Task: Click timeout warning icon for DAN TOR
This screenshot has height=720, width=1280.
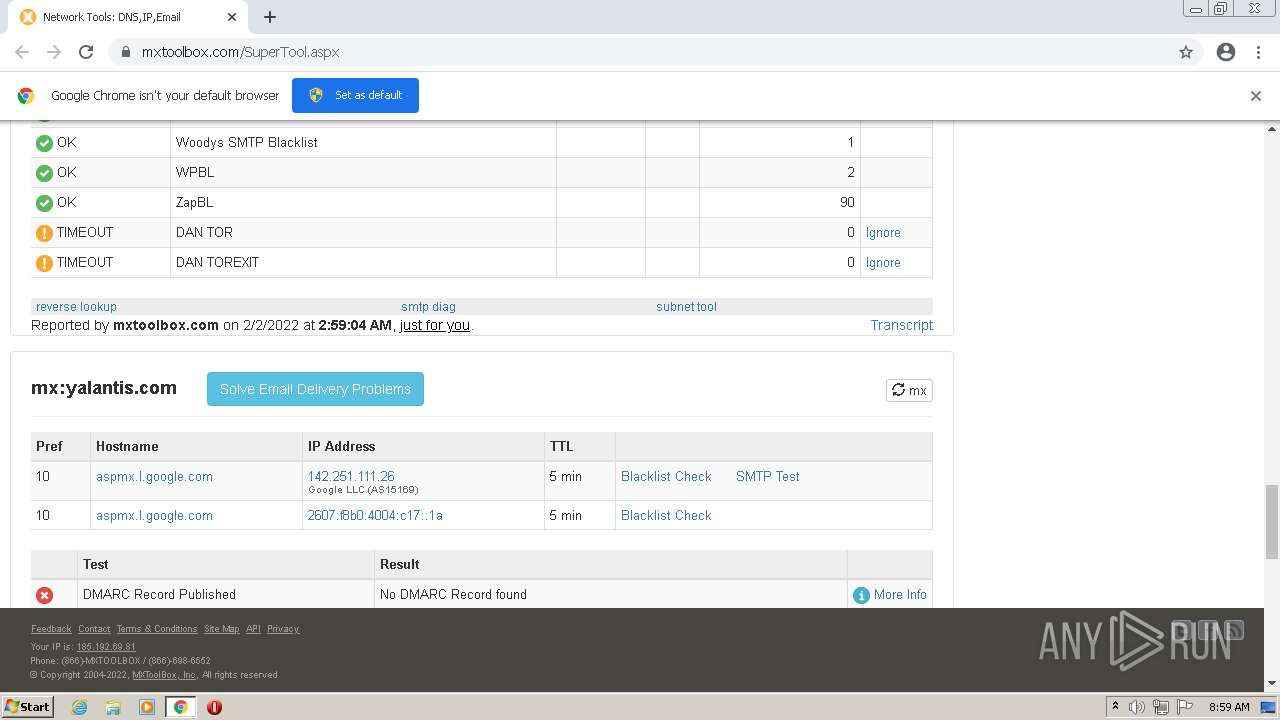Action: (x=44, y=233)
